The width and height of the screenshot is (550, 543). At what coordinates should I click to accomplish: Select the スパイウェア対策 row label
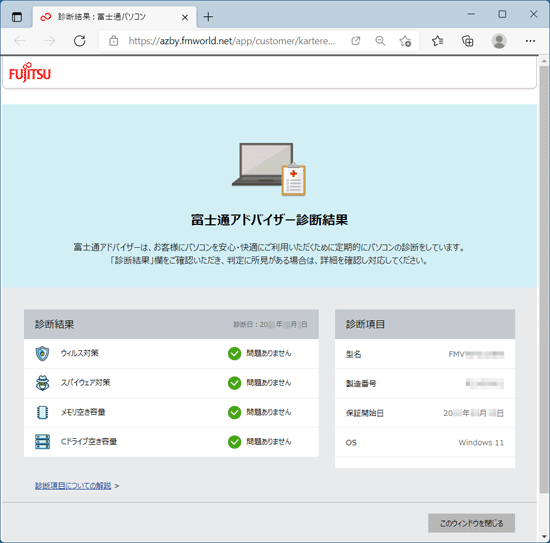[85, 382]
